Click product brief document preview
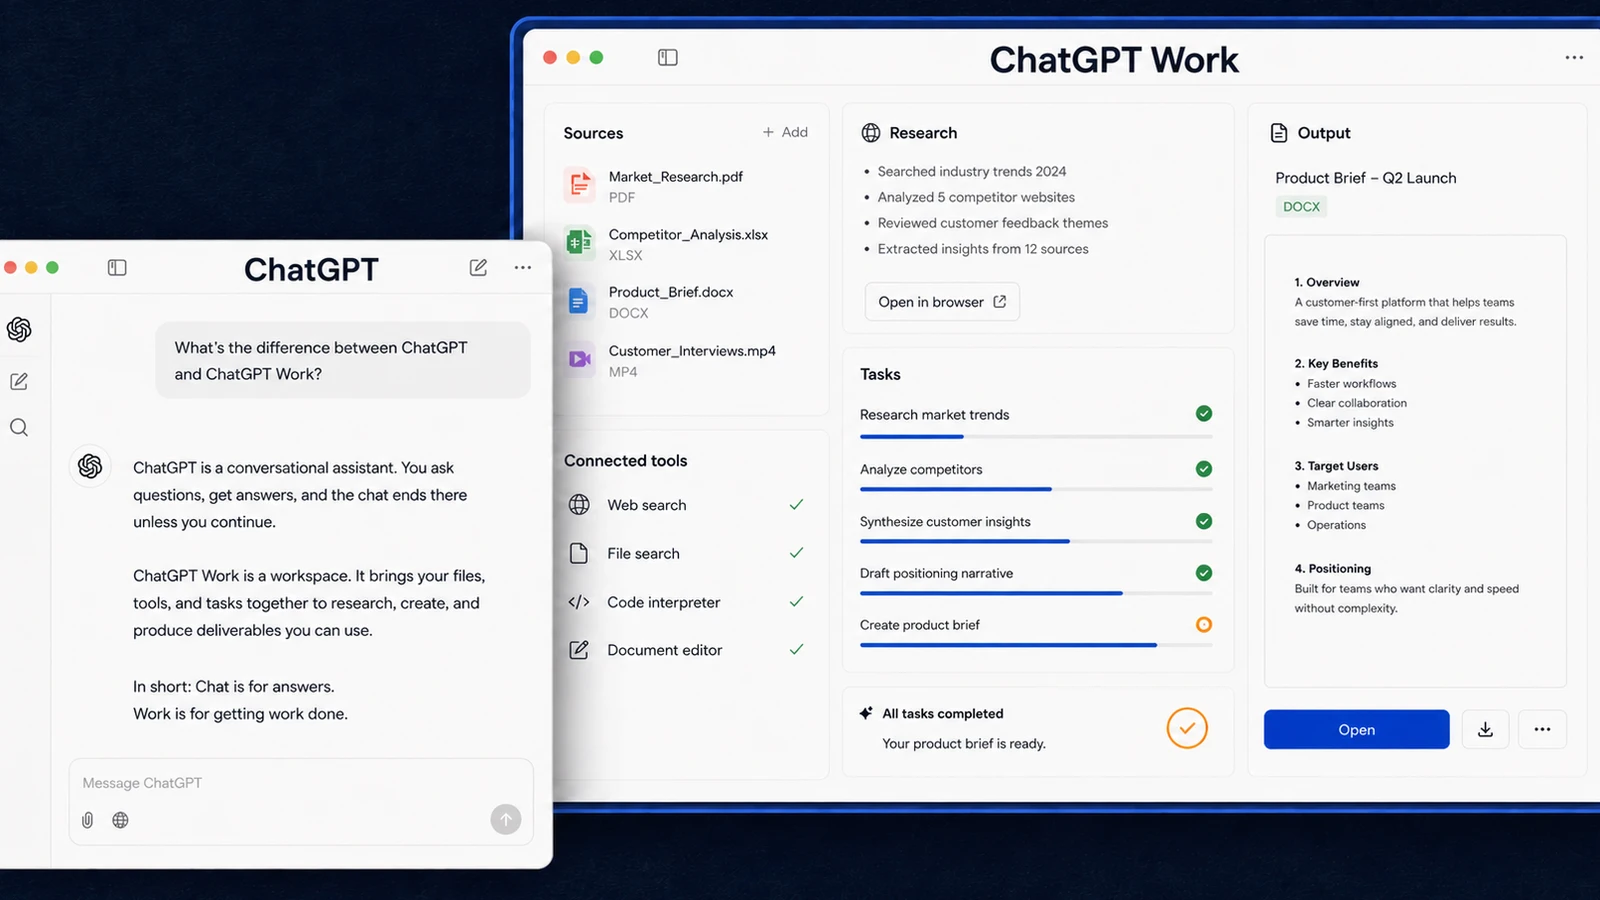The height and width of the screenshot is (900, 1600). click(1415, 461)
